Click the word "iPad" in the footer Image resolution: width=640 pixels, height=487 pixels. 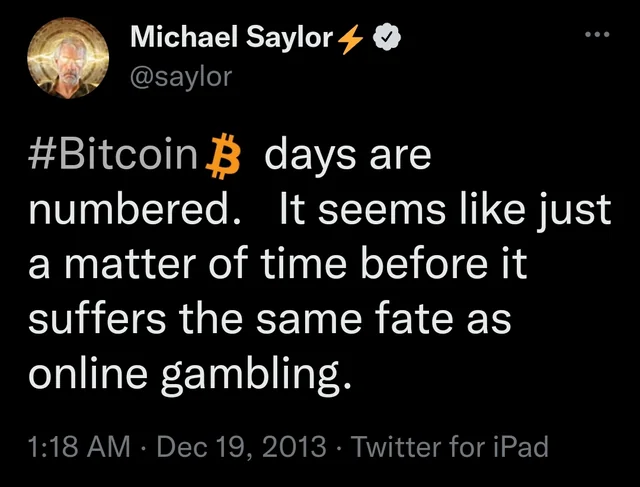[x=520, y=446]
